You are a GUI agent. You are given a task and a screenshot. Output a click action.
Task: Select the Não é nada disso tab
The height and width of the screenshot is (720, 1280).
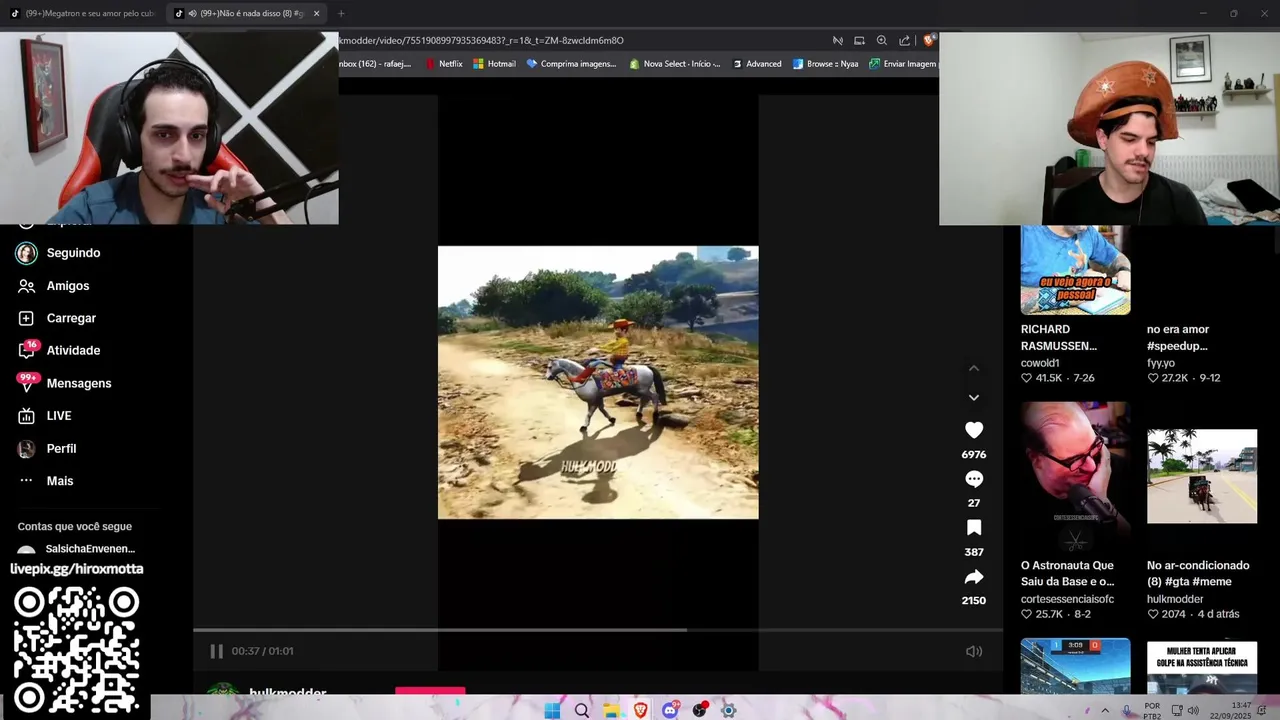(x=248, y=13)
